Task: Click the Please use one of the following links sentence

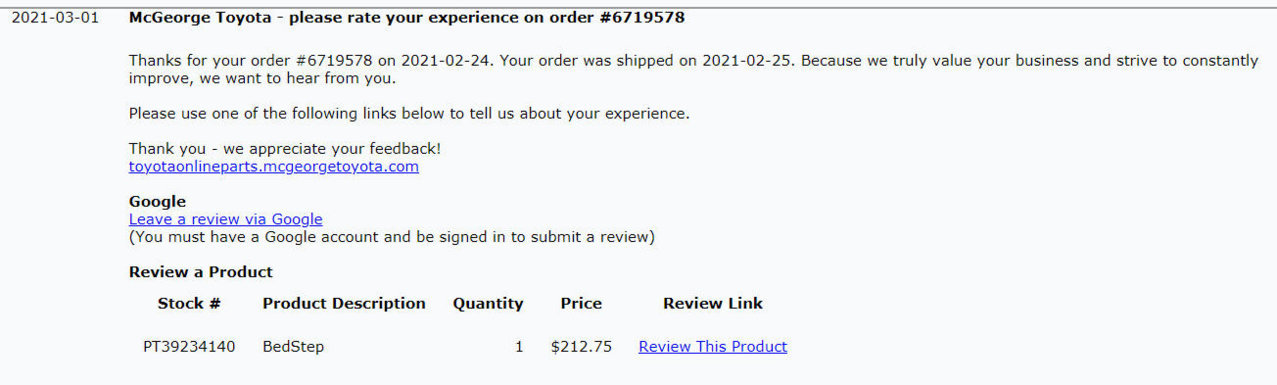Action: [409, 114]
